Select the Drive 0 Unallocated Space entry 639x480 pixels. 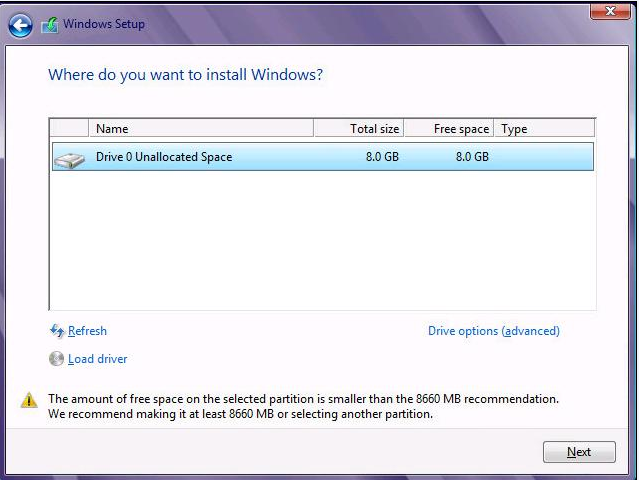[164, 157]
